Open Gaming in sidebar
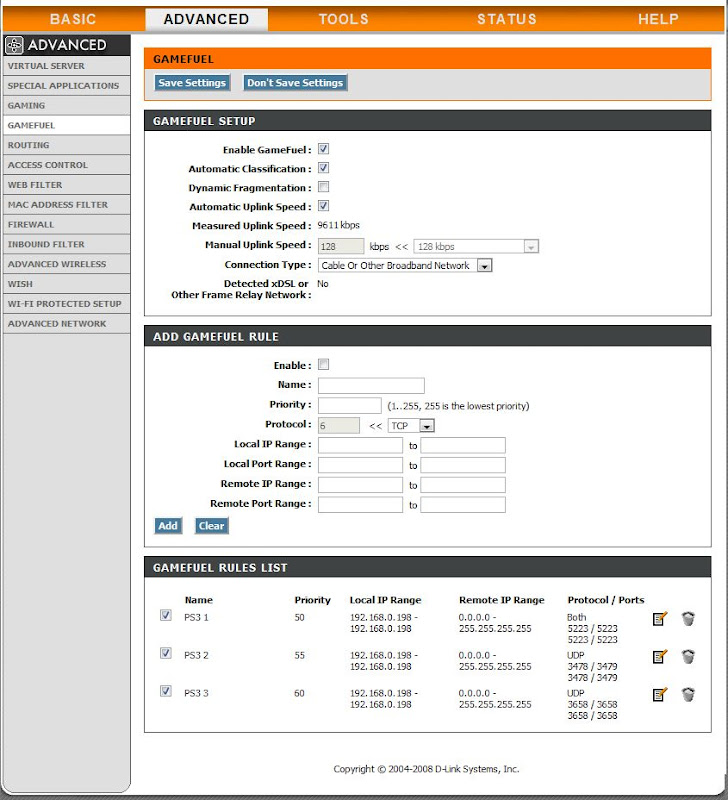 tap(66, 106)
